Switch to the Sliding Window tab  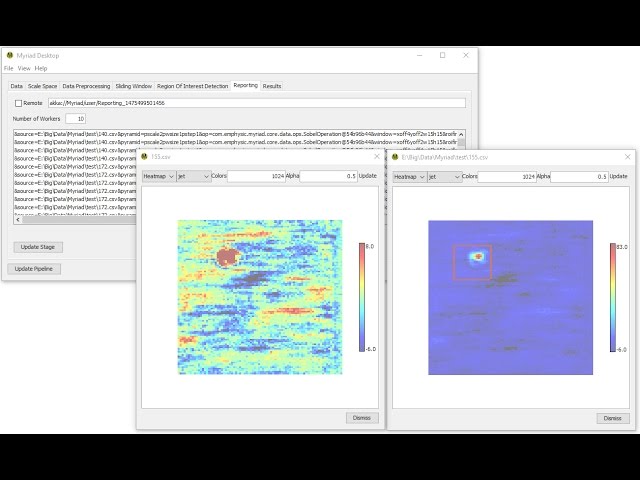(x=133, y=86)
